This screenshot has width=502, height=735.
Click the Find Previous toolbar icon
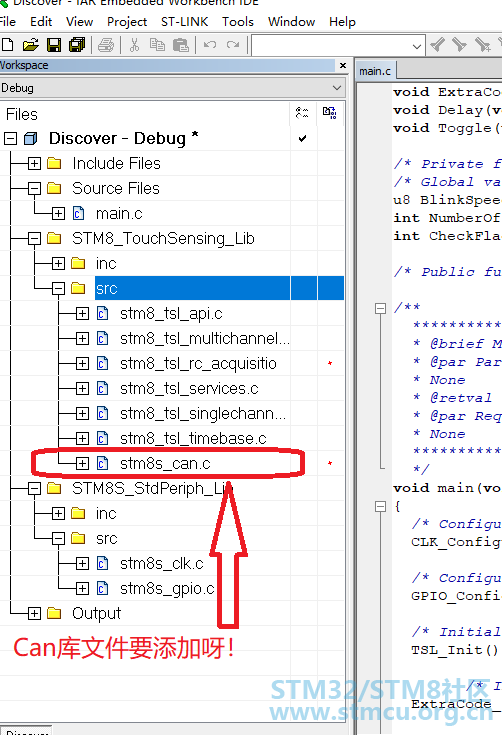(x=437, y=45)
